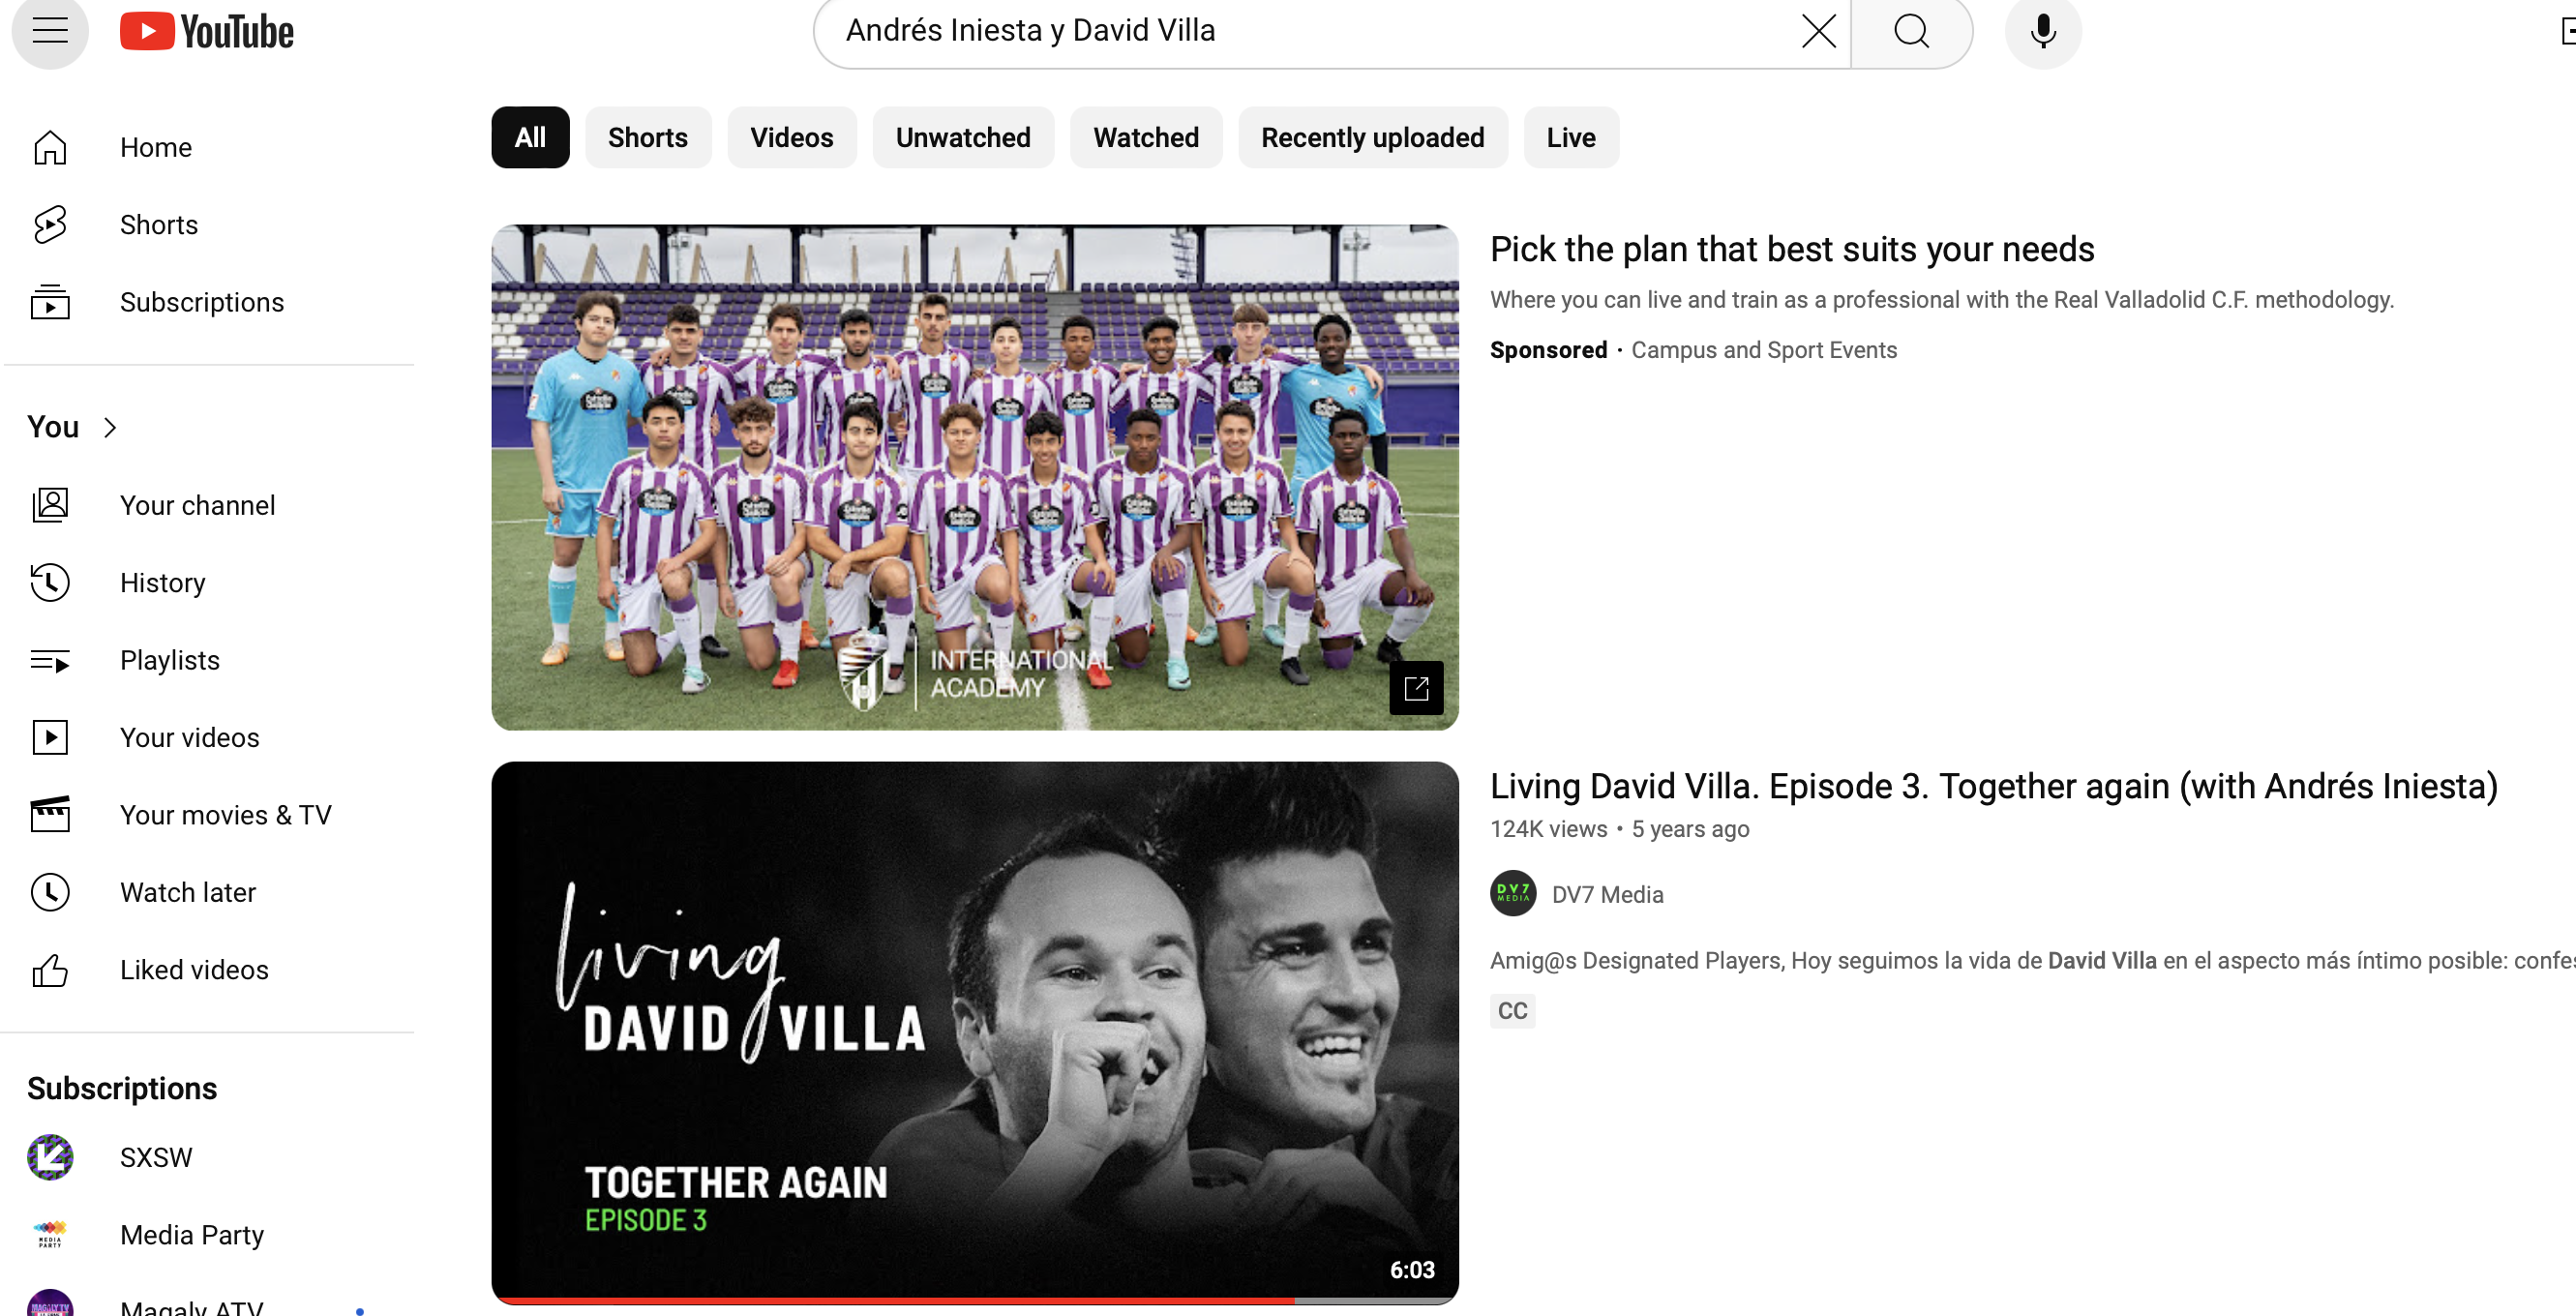Click the ad's external link icon
Image resolution: width=2576 pixels, height=1316 pixels.
tap(1415, 688)
